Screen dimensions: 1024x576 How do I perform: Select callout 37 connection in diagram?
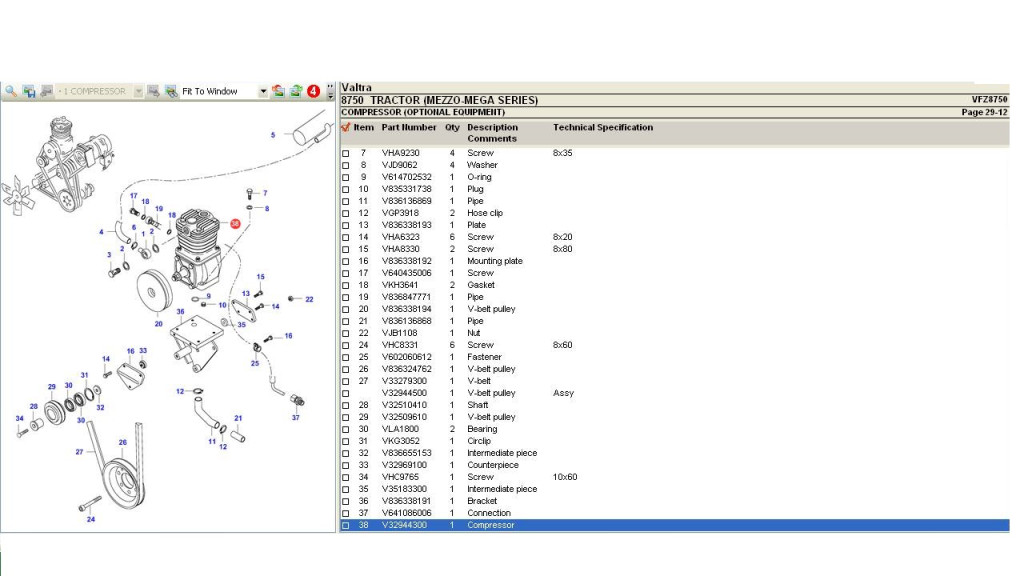click(x=296, y=417)
